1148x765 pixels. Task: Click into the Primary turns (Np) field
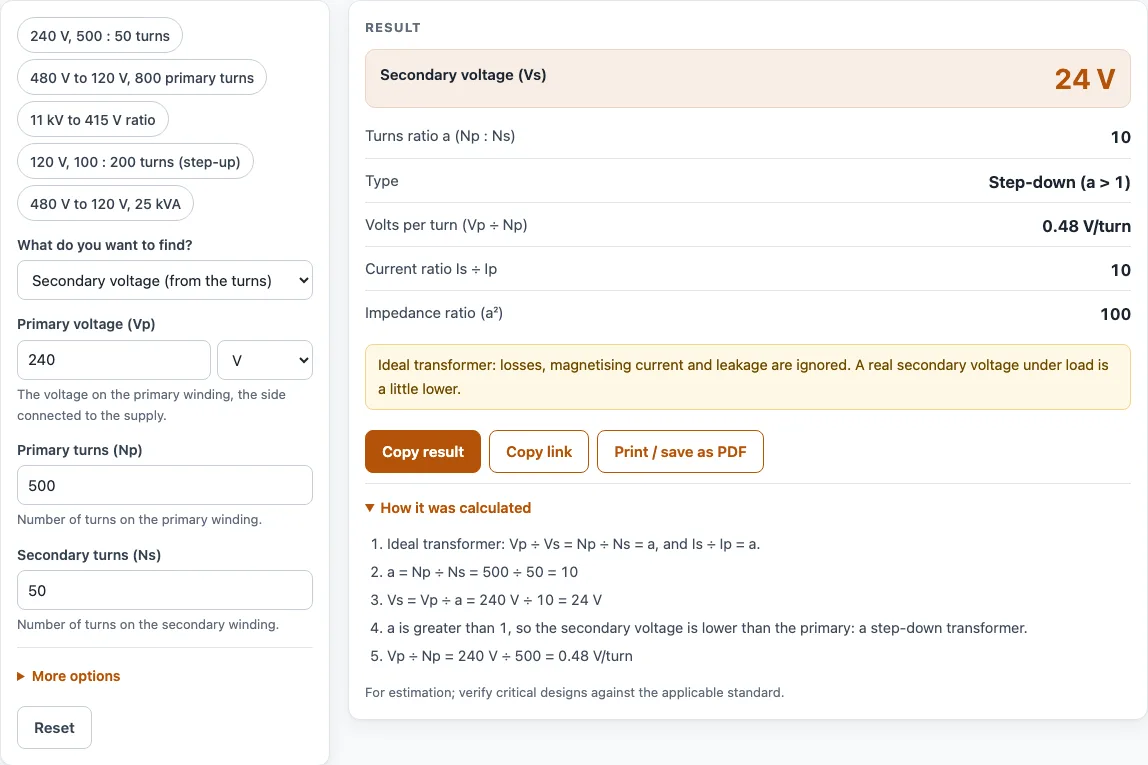pos(165,485)
